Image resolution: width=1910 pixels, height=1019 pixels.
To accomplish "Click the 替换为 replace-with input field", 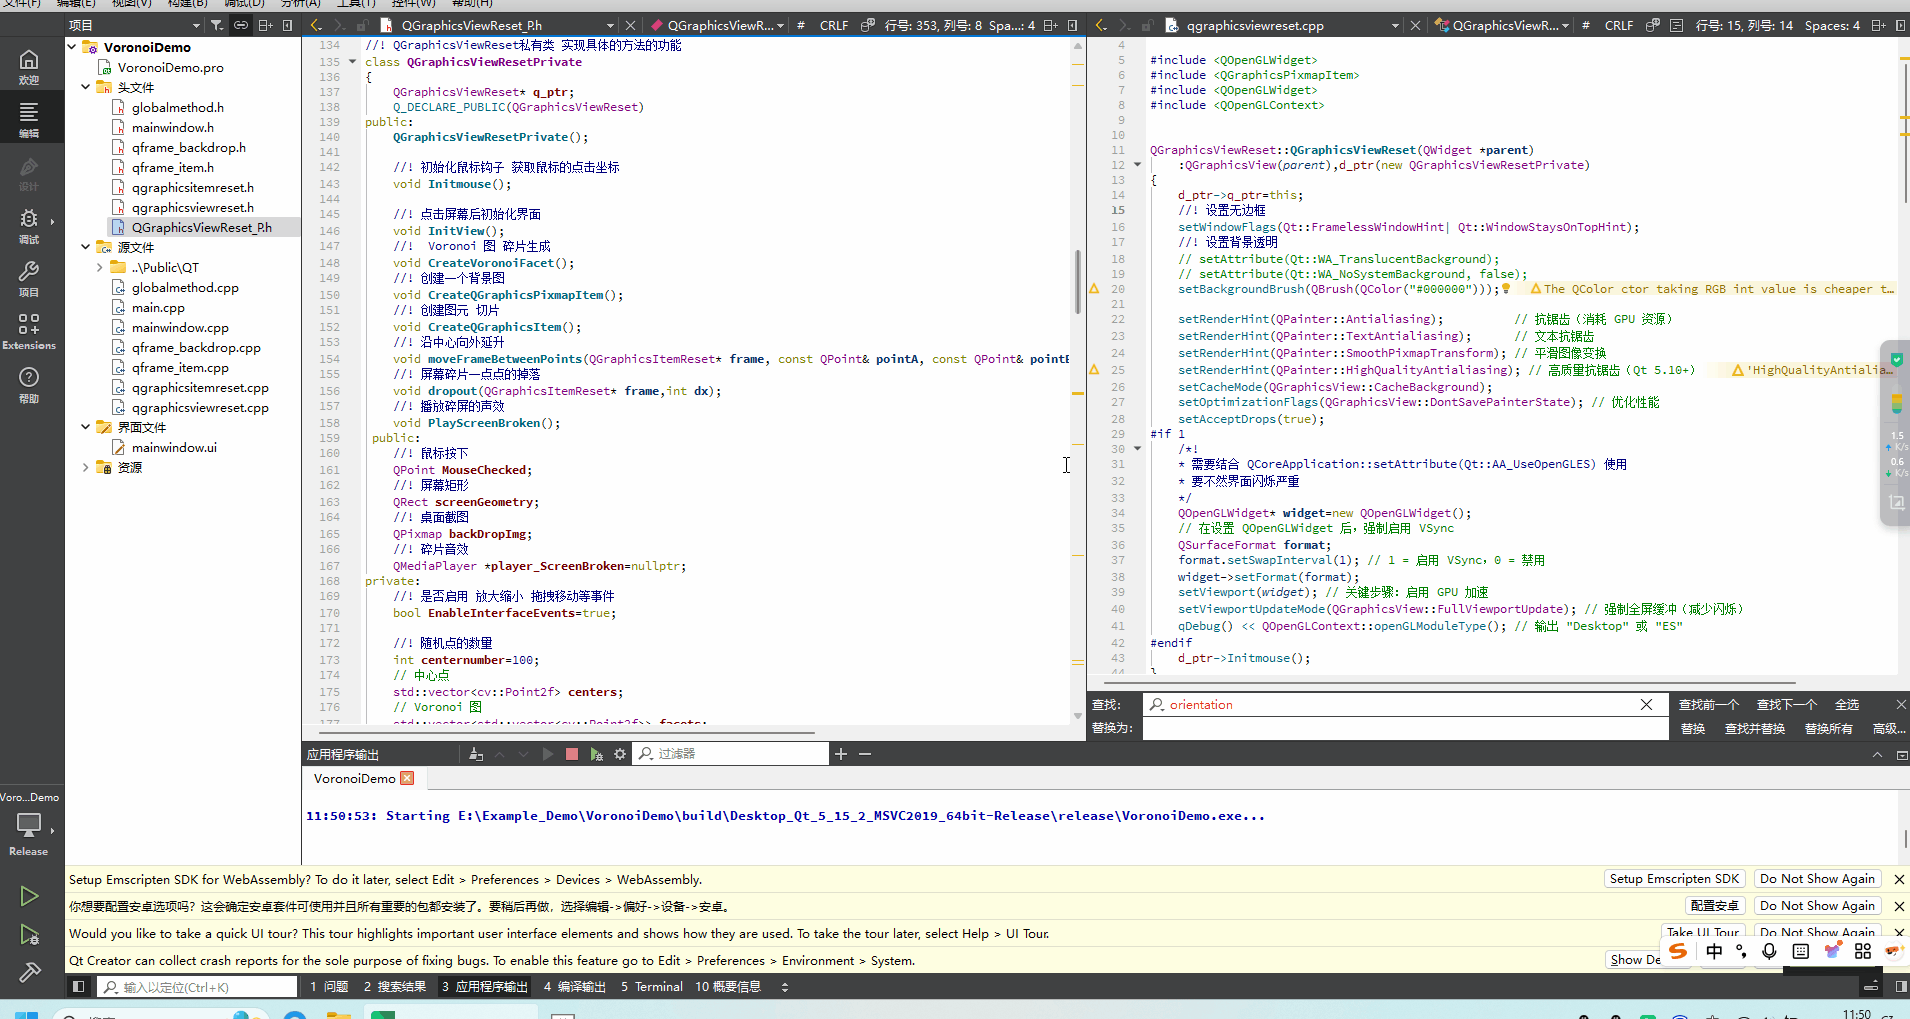I will pyautogui.click(x=1405, y=729).
